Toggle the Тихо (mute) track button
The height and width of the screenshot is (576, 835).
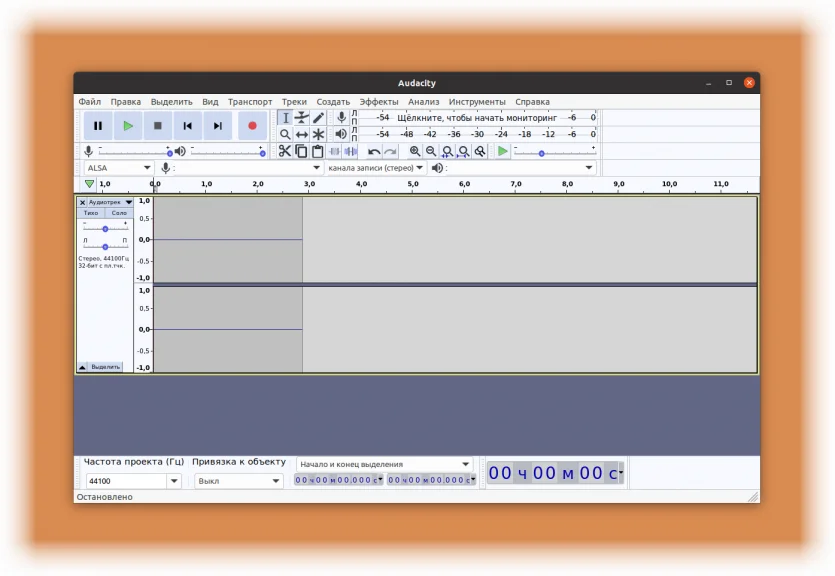tap(91, 213)
